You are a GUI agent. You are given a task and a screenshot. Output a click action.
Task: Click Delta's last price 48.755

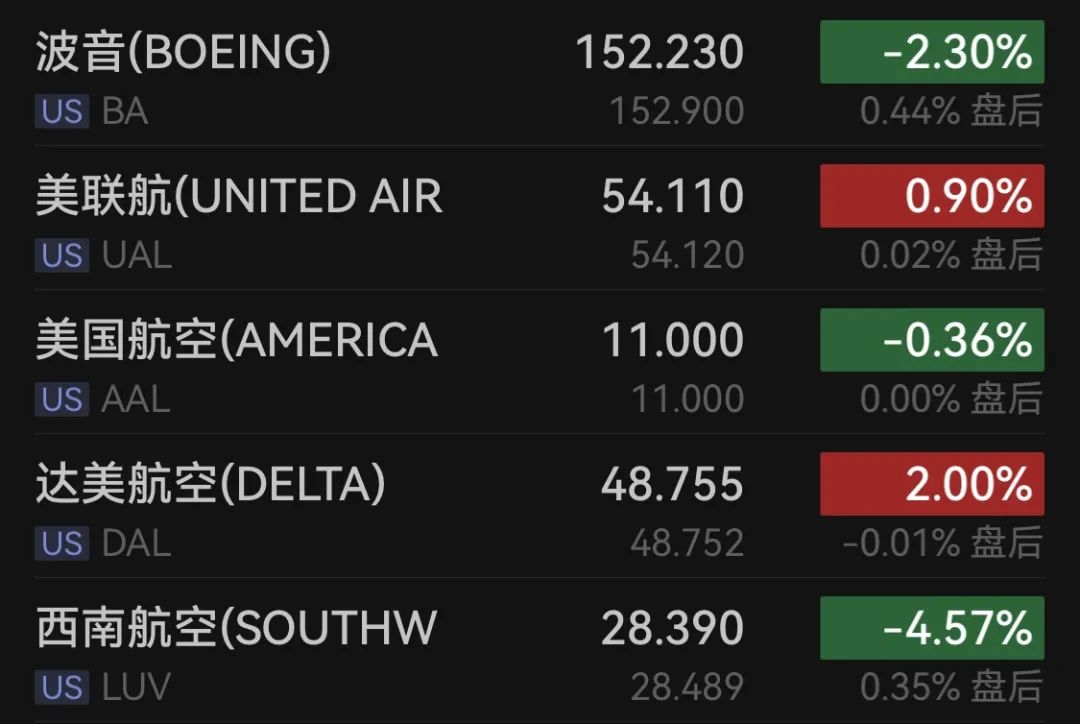click(x=672, y=484)
